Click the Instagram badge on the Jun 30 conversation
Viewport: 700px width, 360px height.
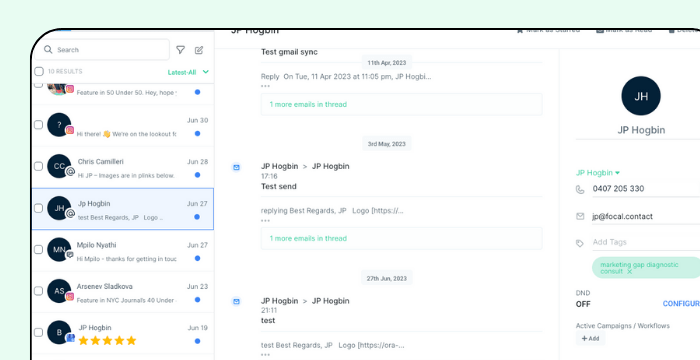click(x=70, y=130)
